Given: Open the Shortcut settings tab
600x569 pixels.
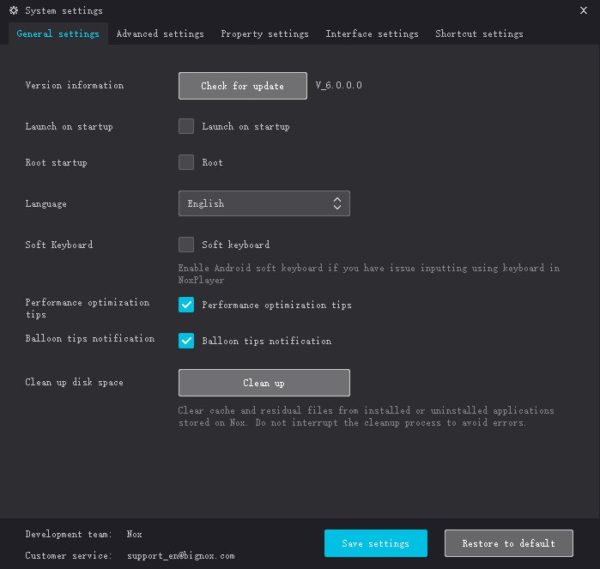Looking at the screenshot, I should point(479,34).
